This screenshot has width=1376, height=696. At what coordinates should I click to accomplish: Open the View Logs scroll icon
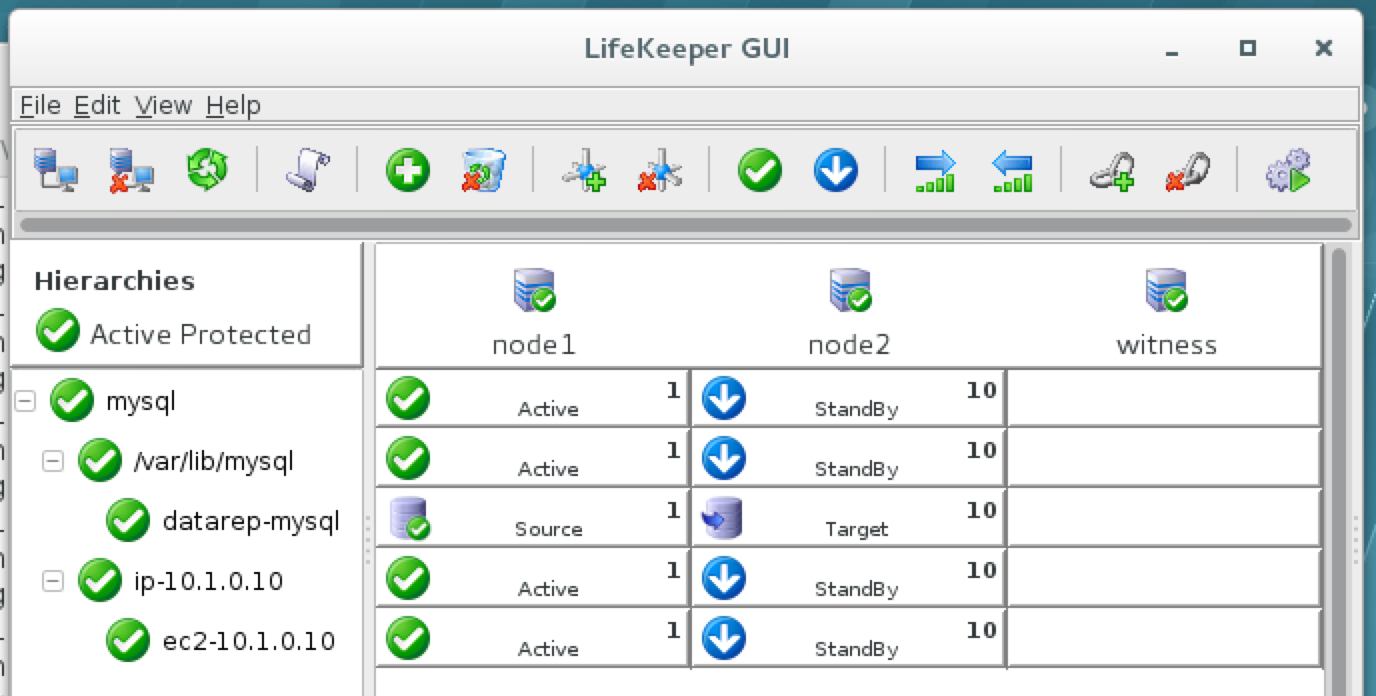306,170
